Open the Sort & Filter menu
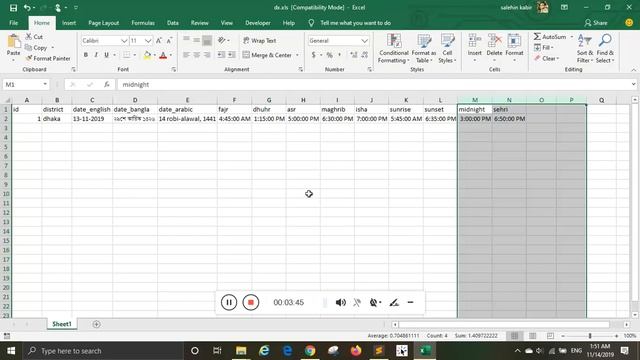 click(584, 49)
